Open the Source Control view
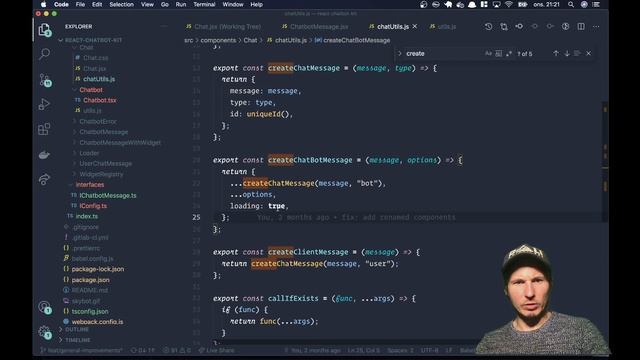Viewport: 640px width, 360px height. [x=44, y=80]
